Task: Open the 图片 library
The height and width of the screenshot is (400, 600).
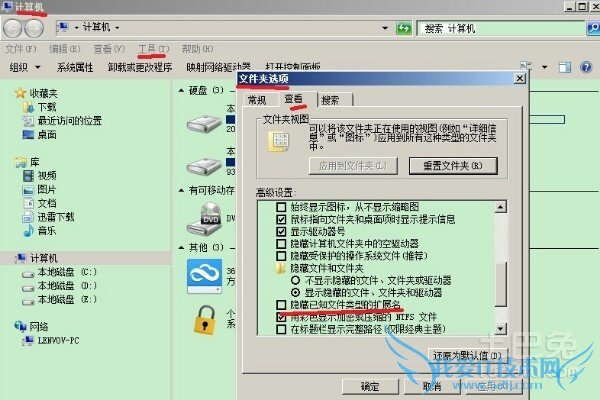Action: tap(40, 189)
